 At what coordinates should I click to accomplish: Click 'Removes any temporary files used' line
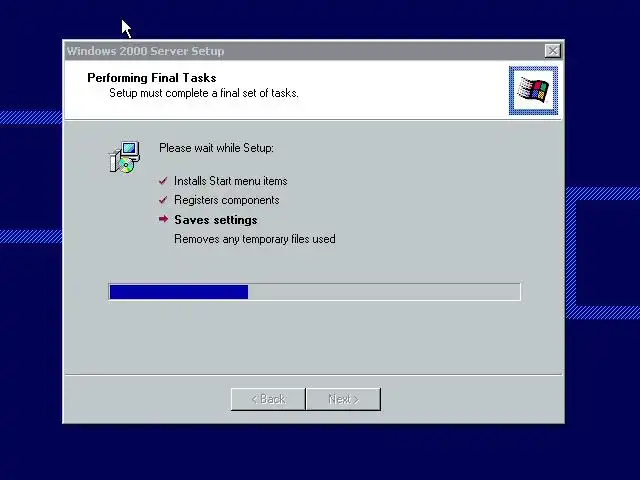(x=255, y=239)
